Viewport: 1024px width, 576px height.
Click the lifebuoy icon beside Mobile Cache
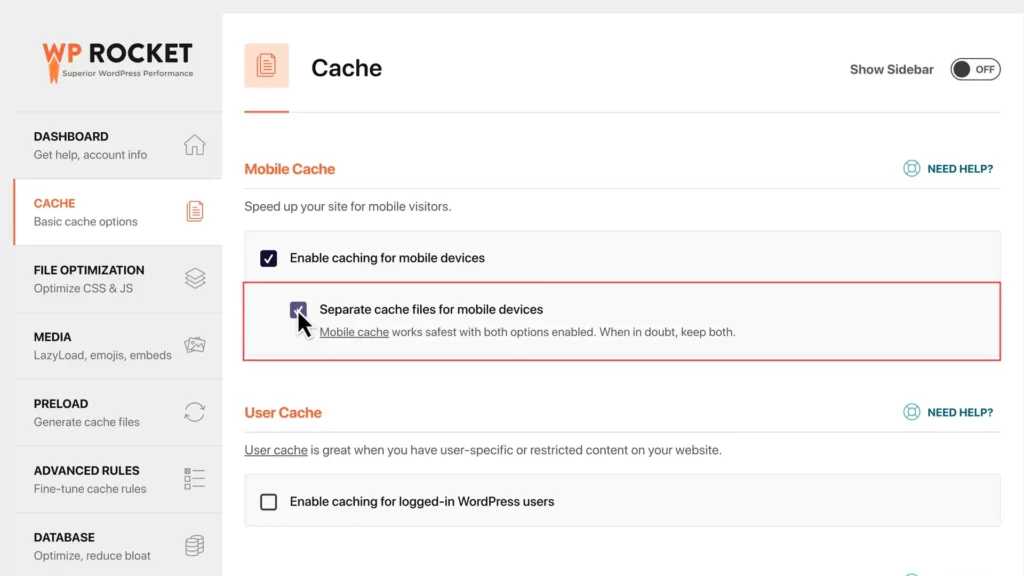tap(912, 169)
